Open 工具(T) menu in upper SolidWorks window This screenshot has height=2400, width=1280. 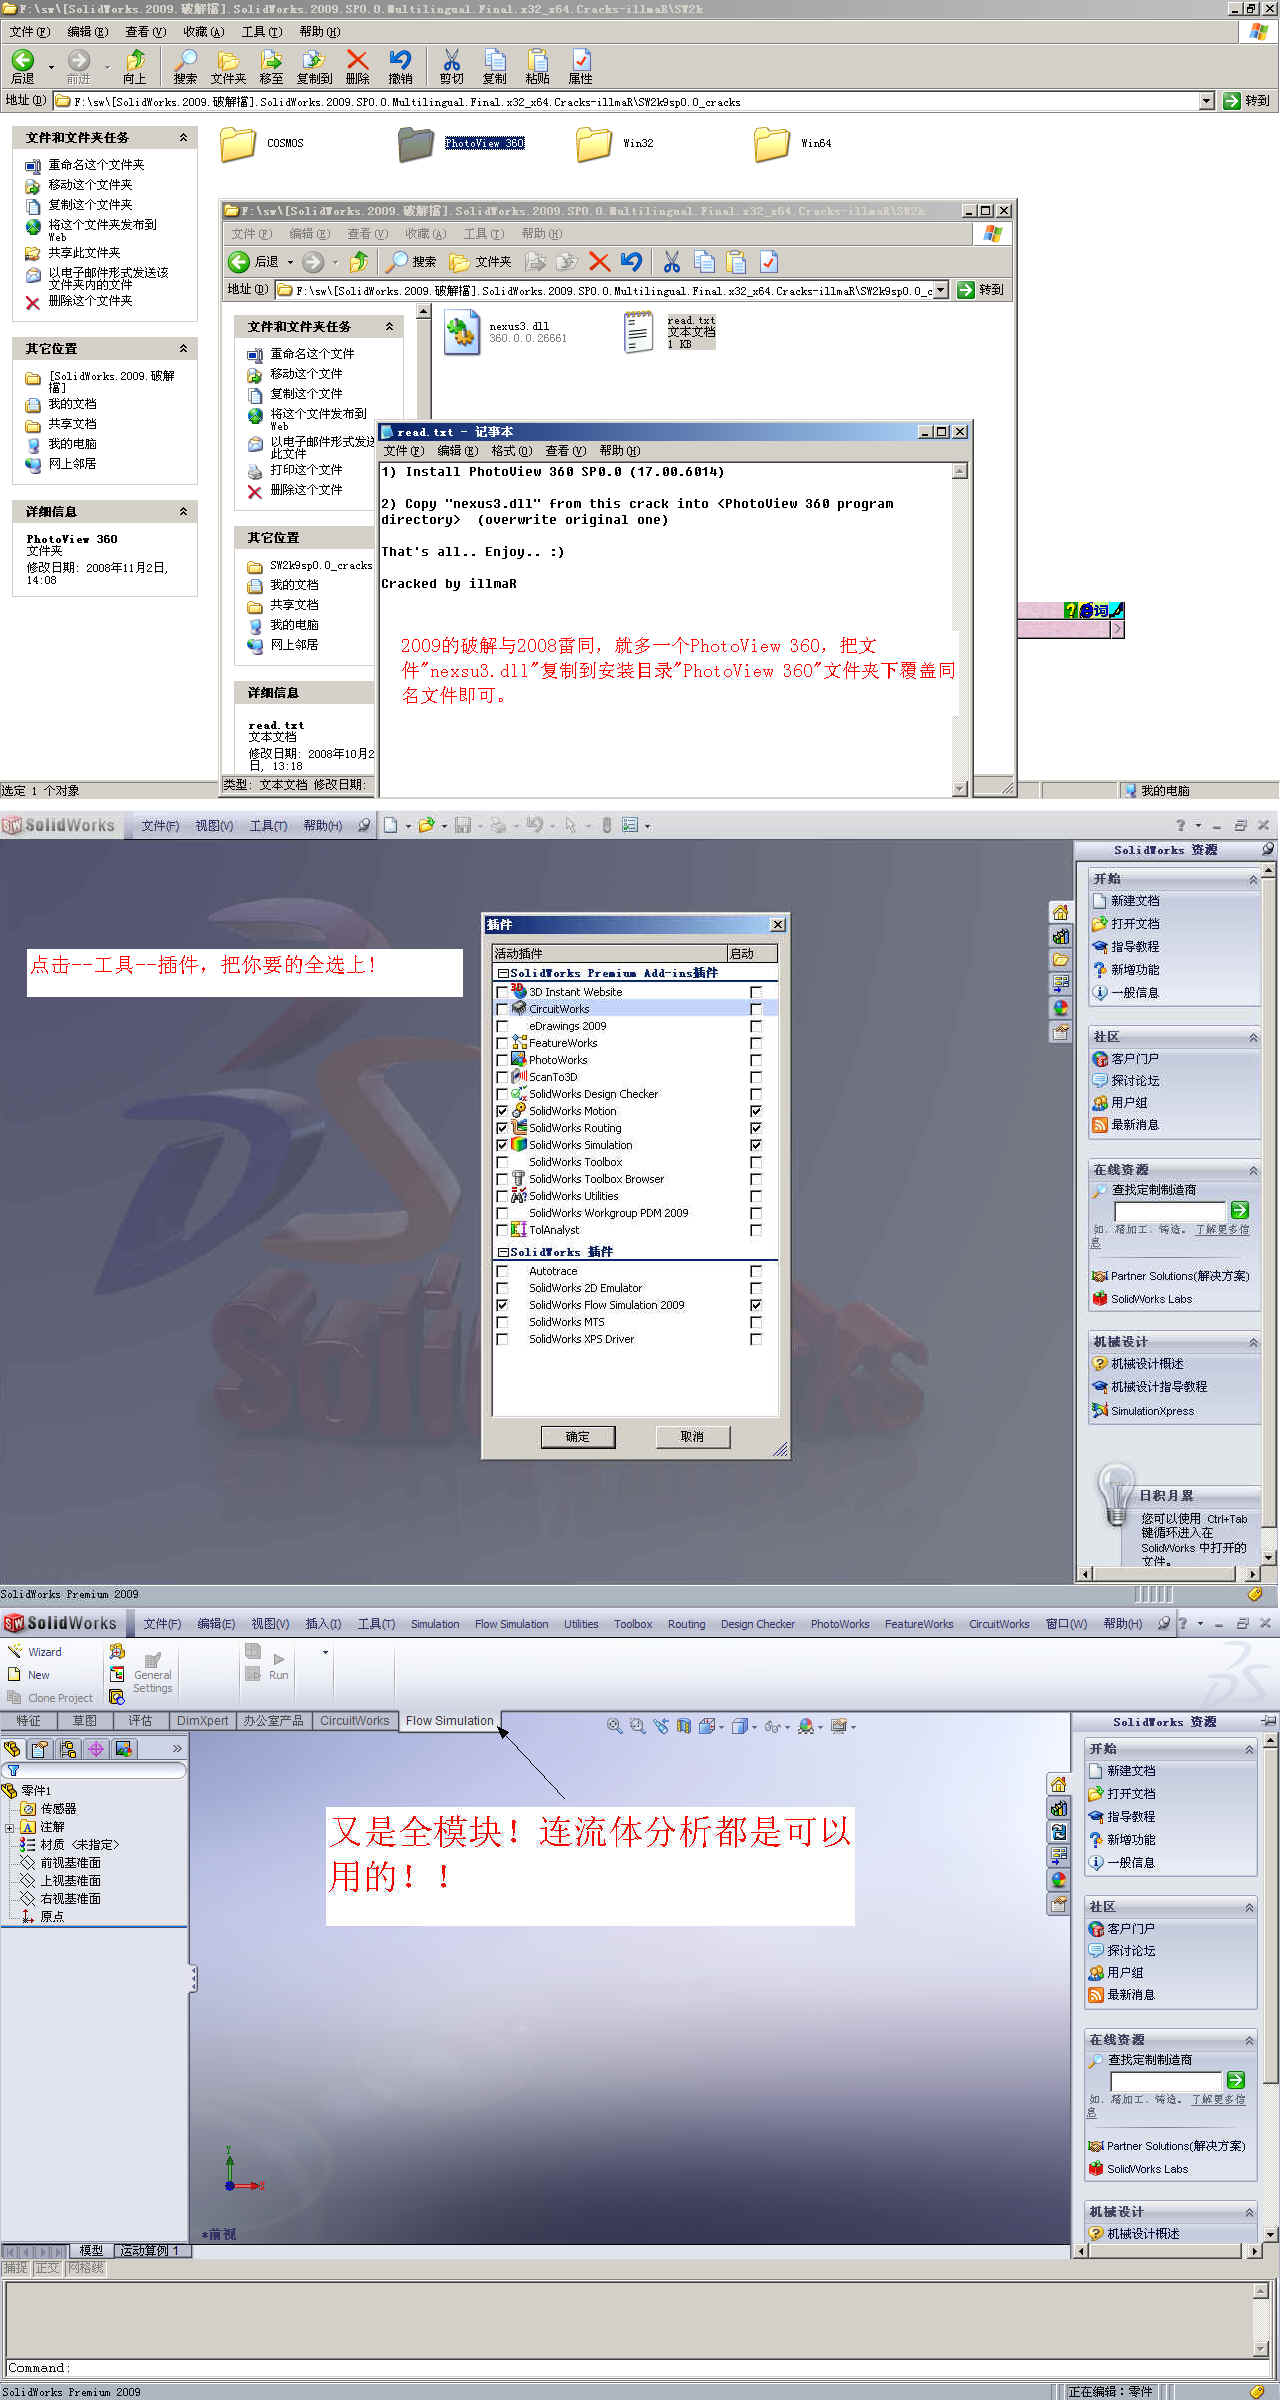pyautogui.click(x=268, y=826)
